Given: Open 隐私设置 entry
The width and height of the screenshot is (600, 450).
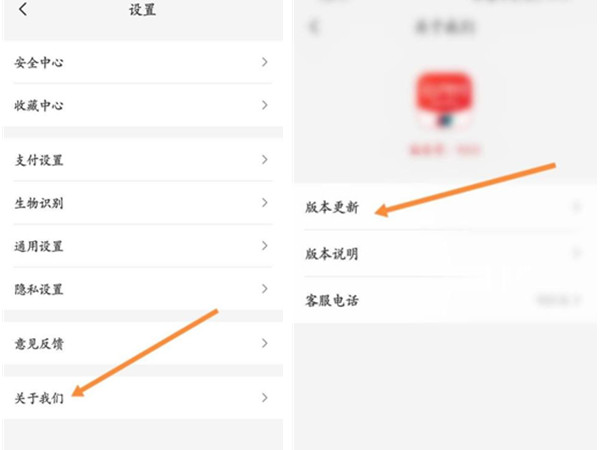Looking at the screenshot, I should point(143,289).
